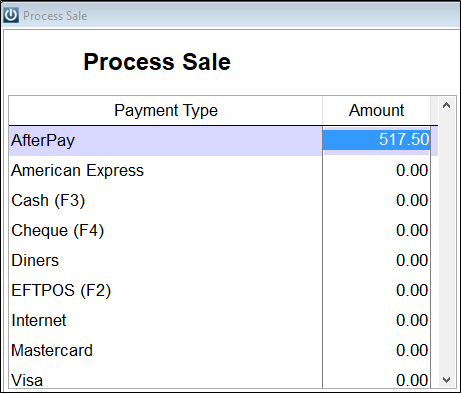Click the scrollbar up arrow
461x393 pixels.
pyautogui.click(x=447, y=105)
